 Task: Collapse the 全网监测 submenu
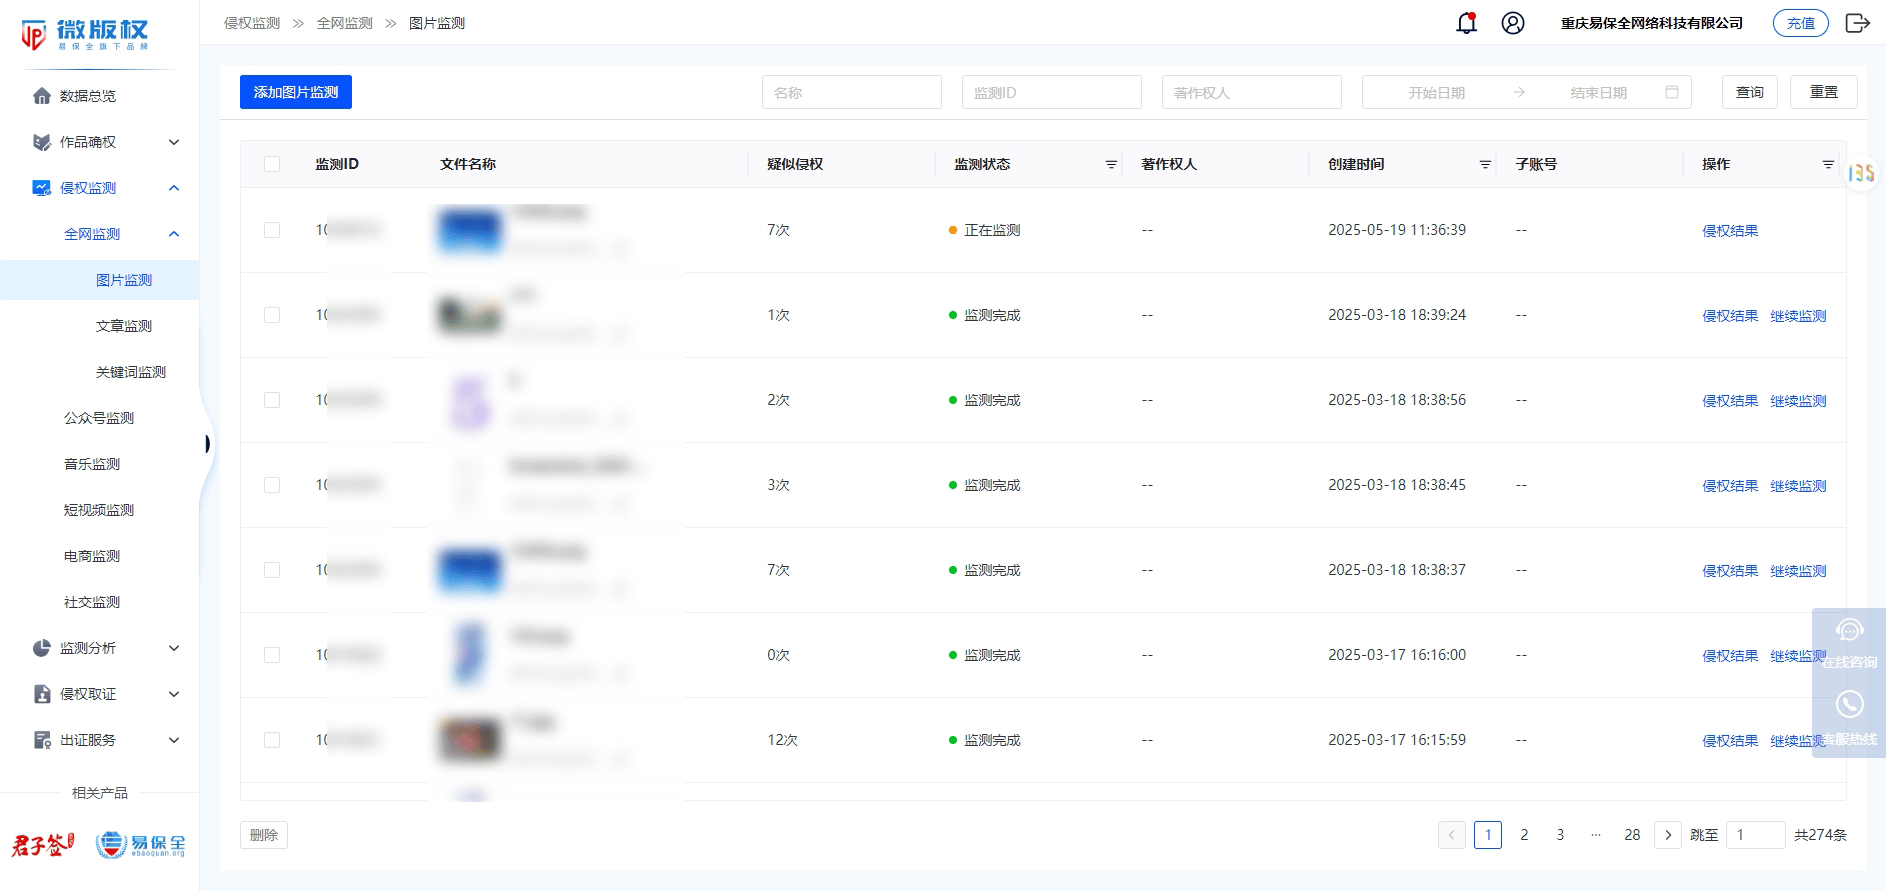[x=174, y=234]
